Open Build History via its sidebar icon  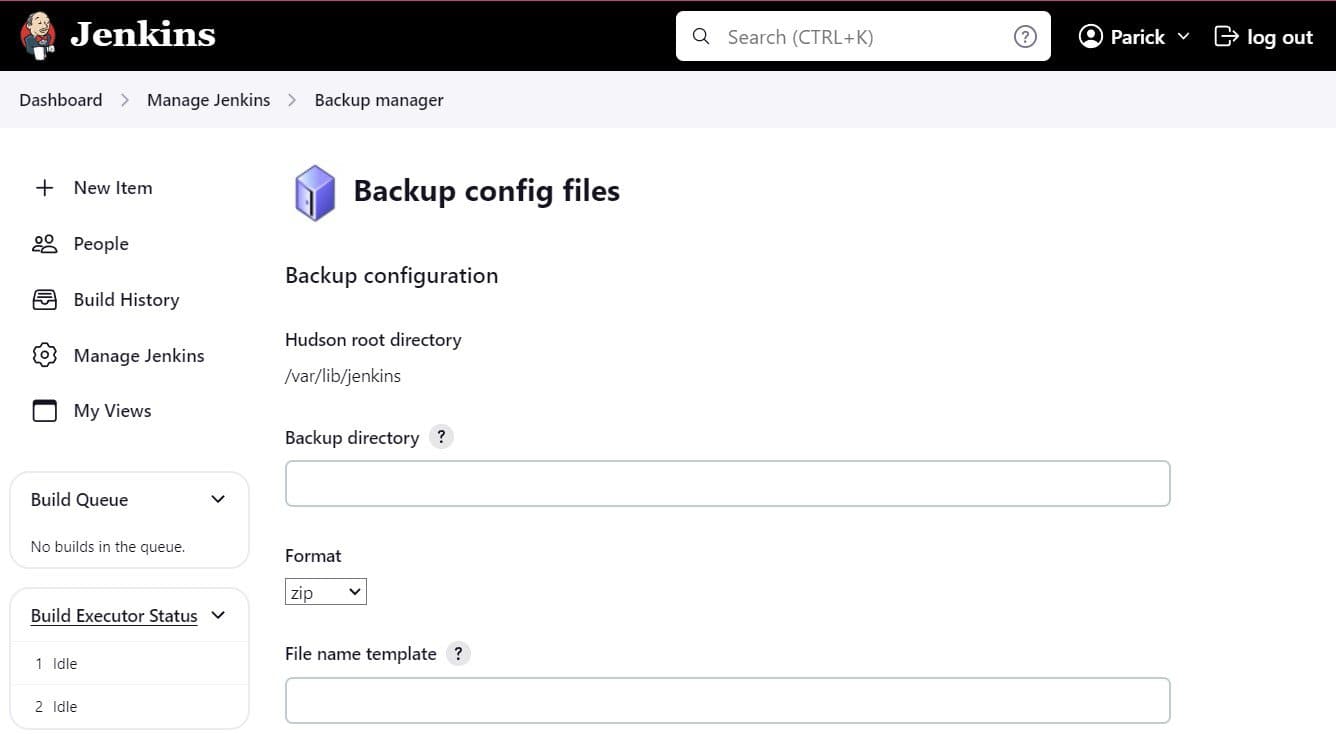[44, 299]
